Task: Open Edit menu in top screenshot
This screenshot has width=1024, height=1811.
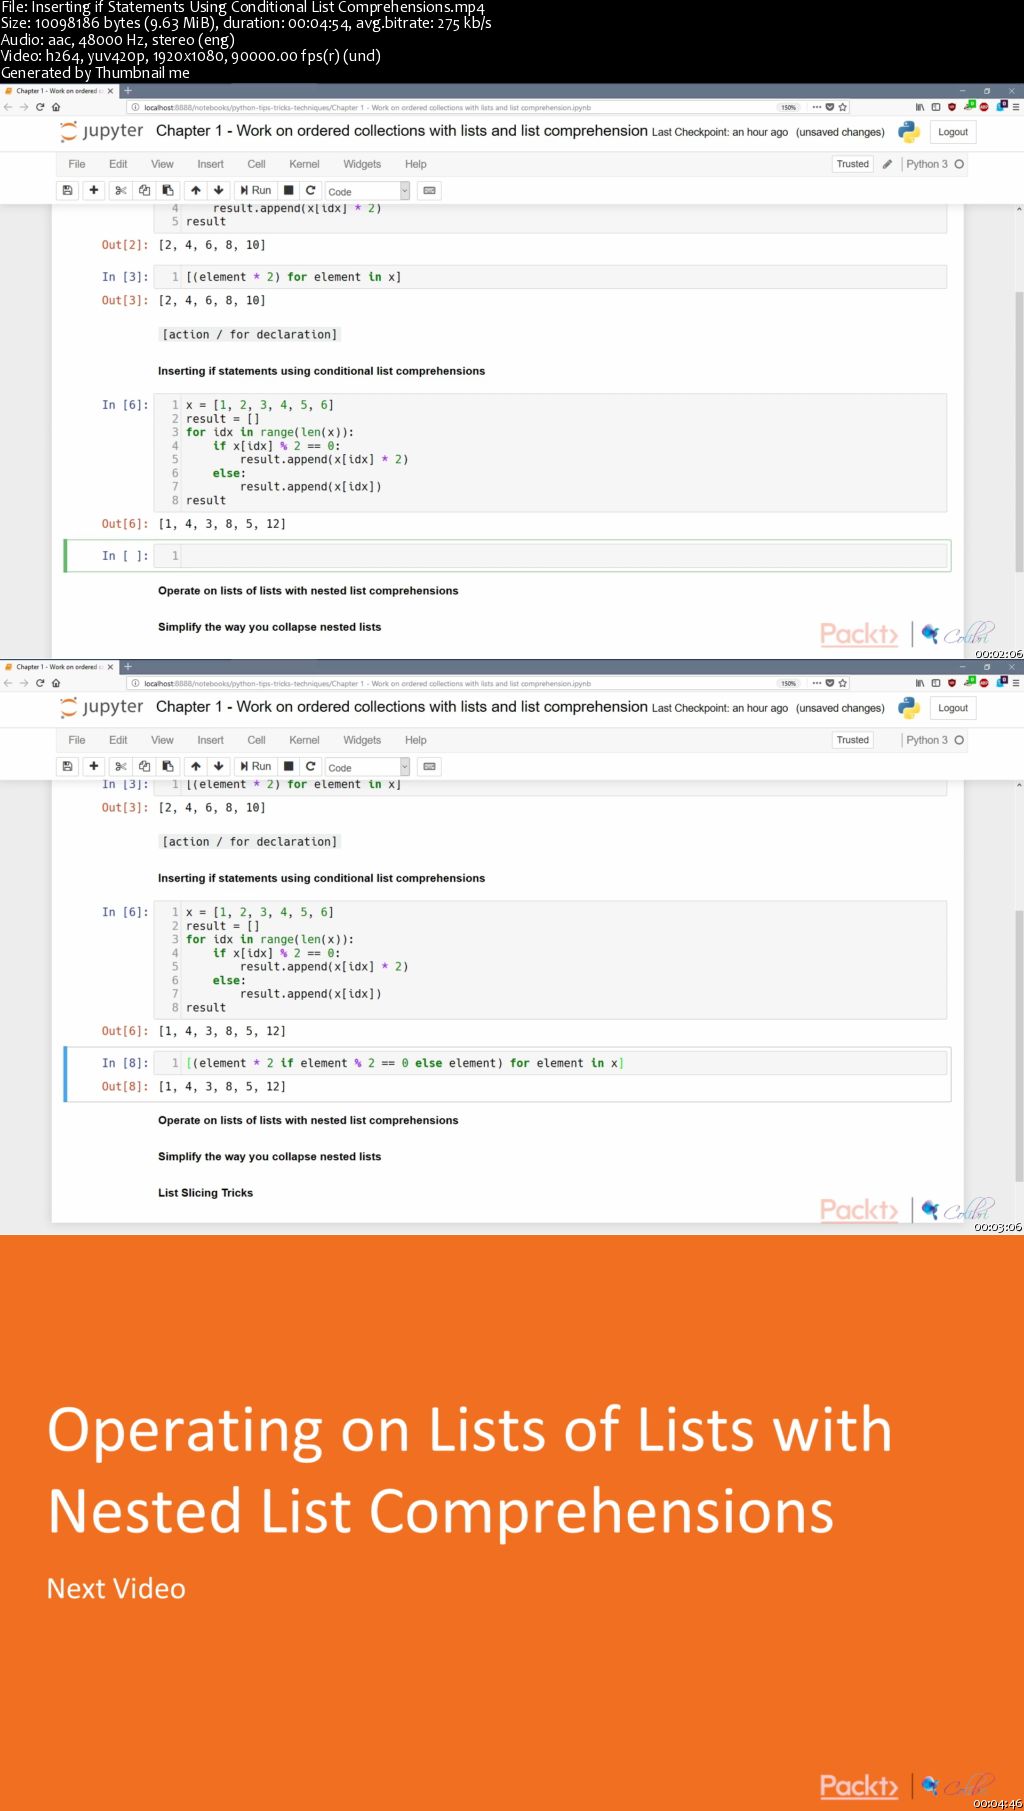Action: [x=118, y=164]
